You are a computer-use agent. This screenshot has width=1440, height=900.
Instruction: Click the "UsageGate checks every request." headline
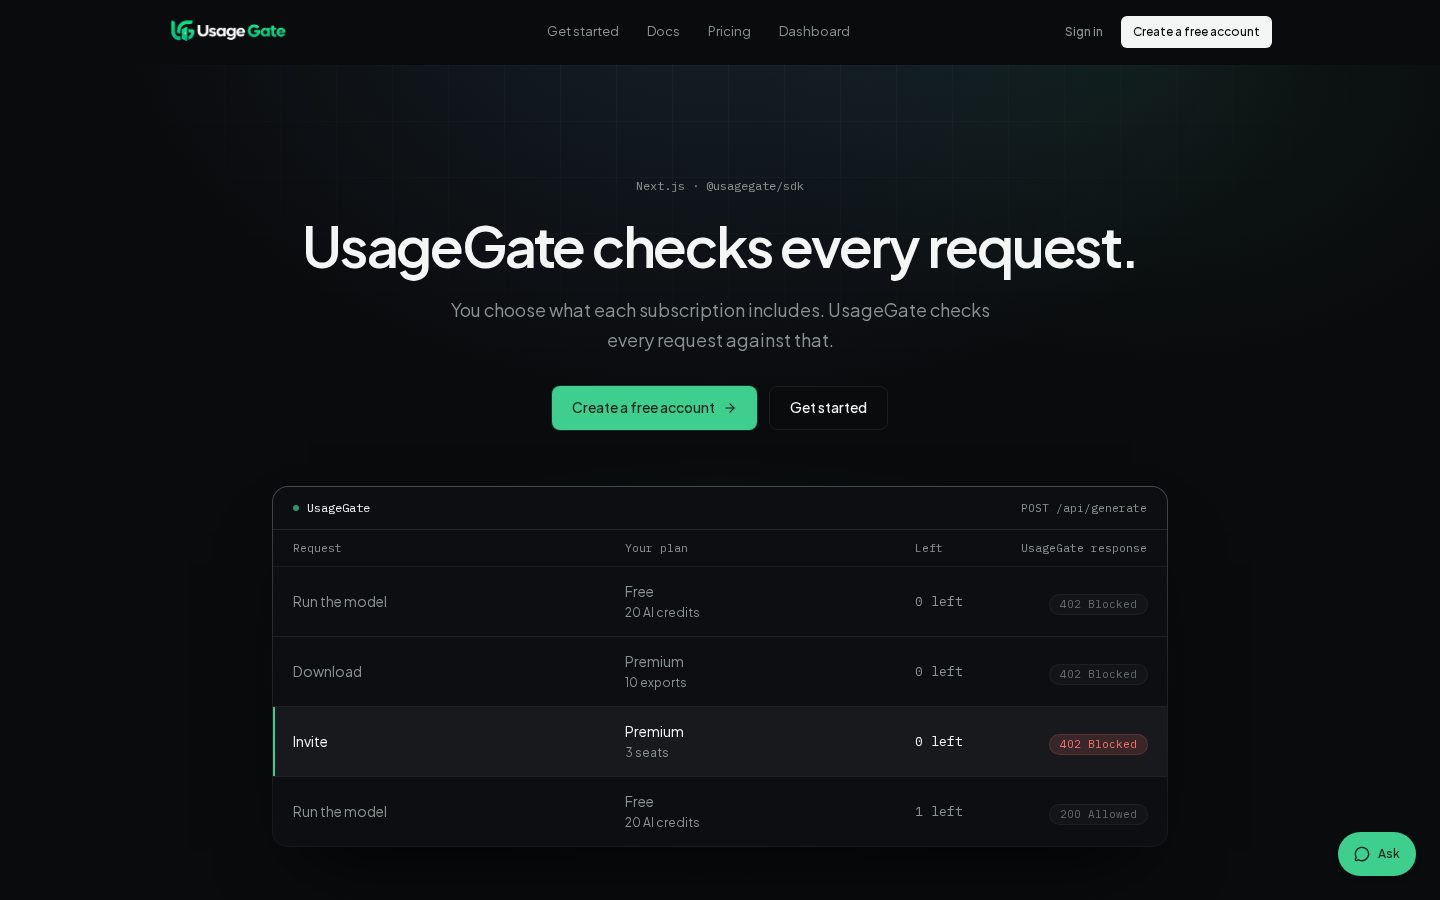click(x=720, y=247)
